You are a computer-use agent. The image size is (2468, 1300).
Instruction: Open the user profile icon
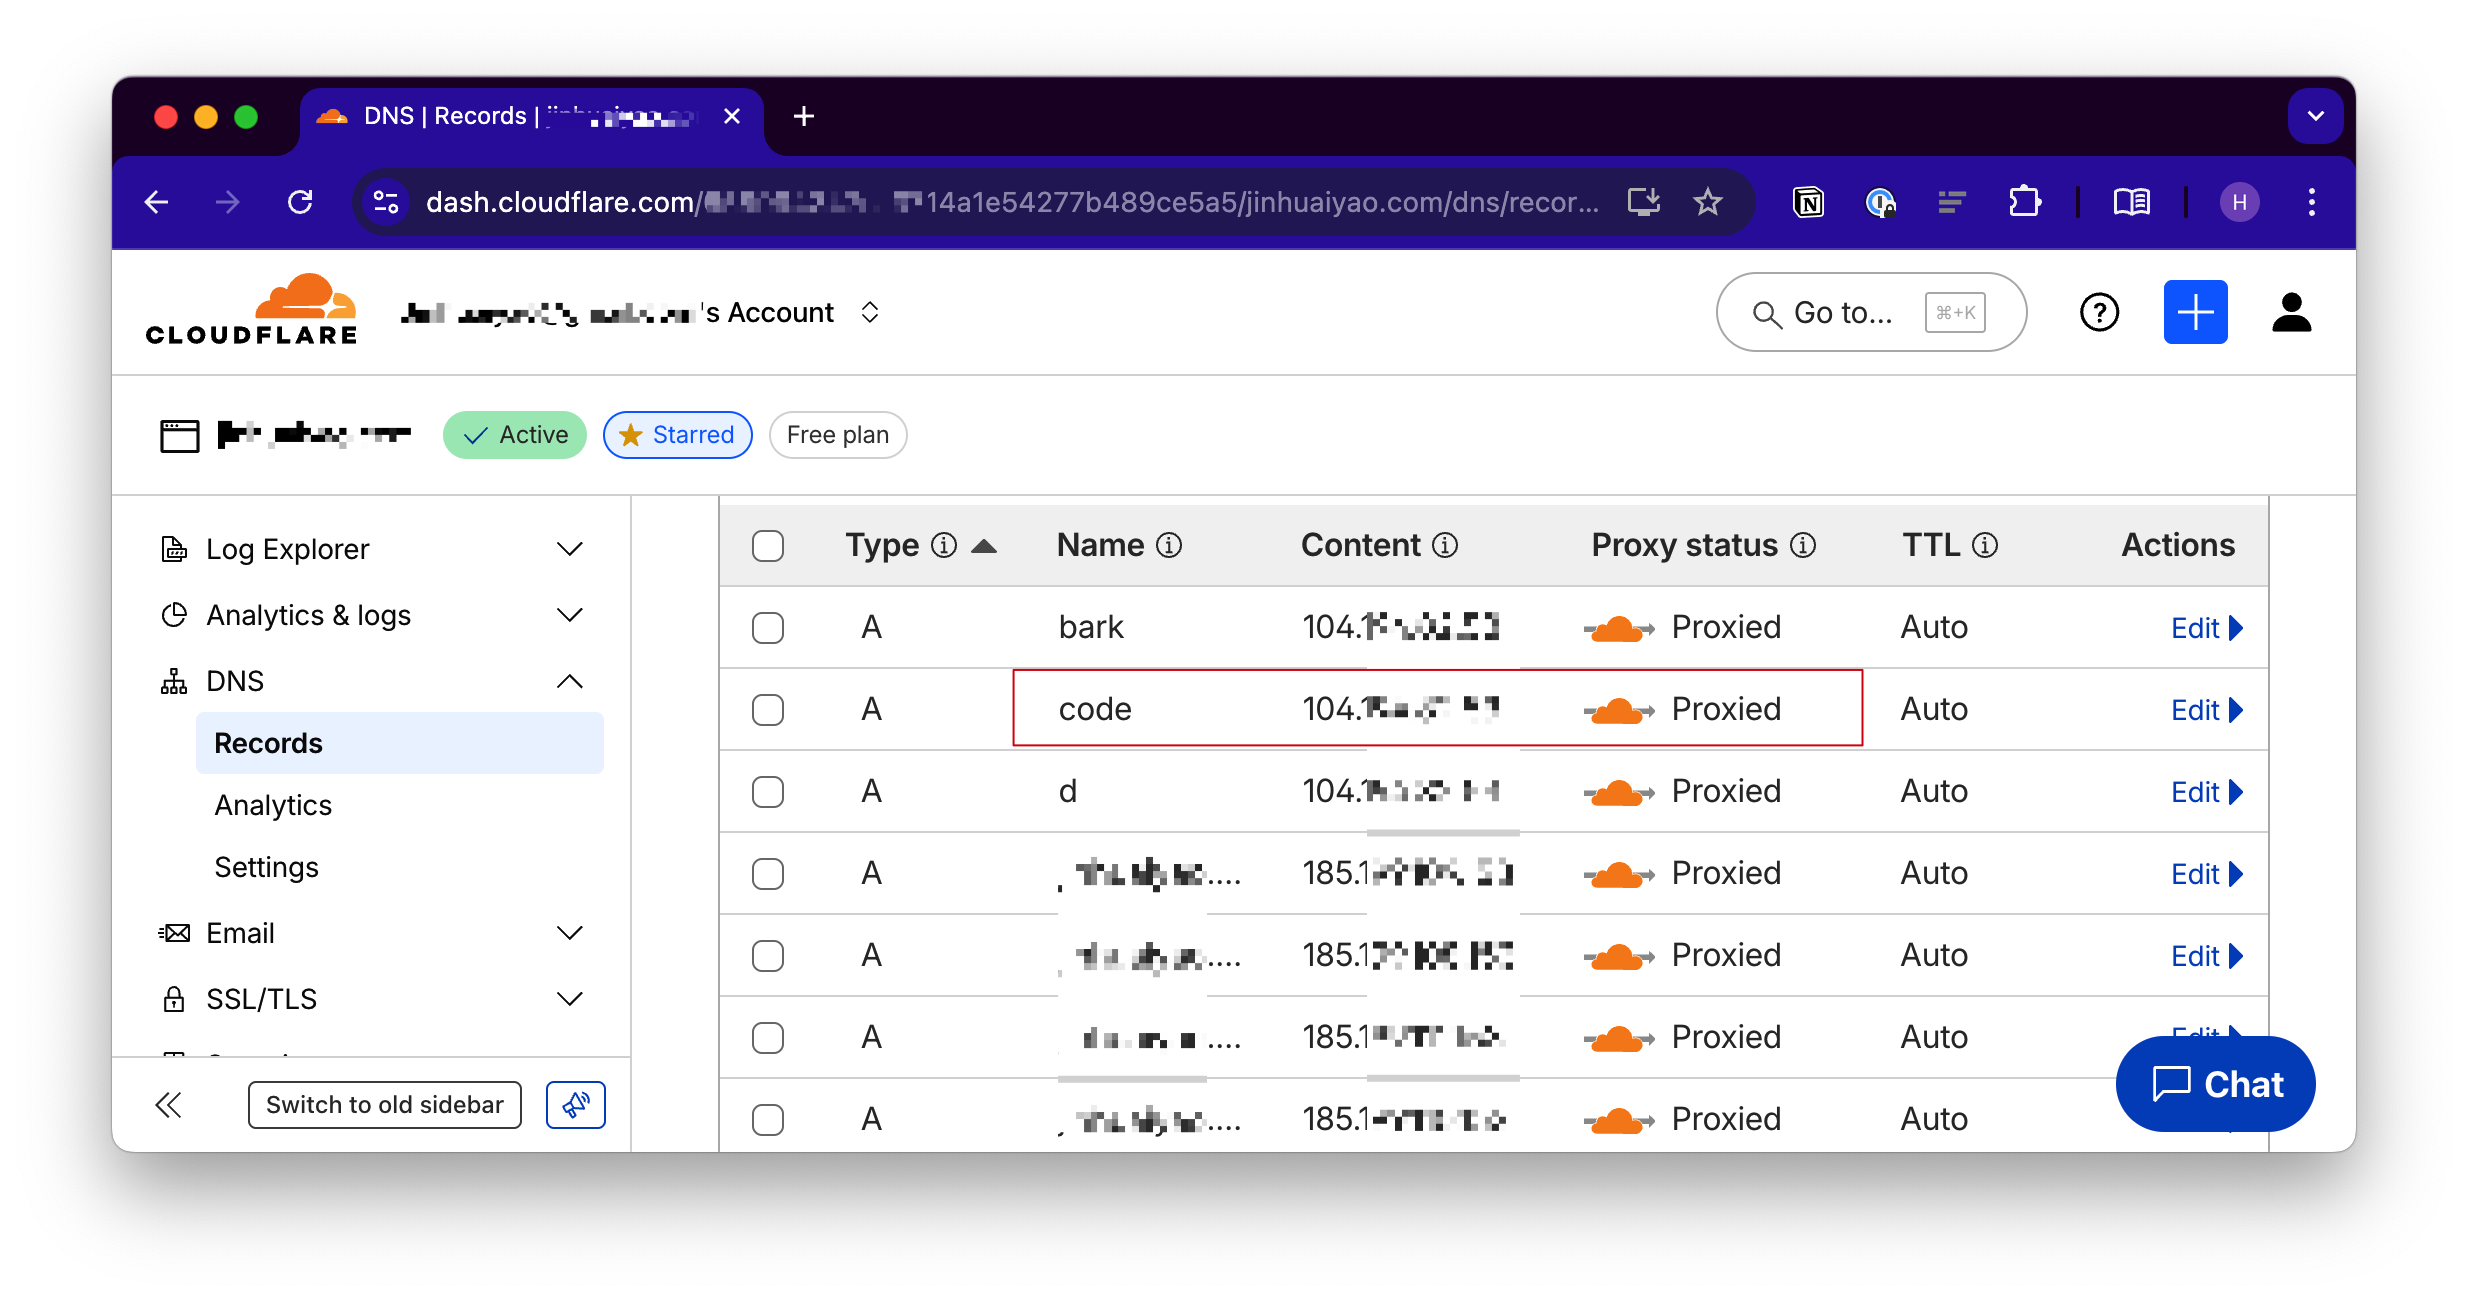(2291, 313)
